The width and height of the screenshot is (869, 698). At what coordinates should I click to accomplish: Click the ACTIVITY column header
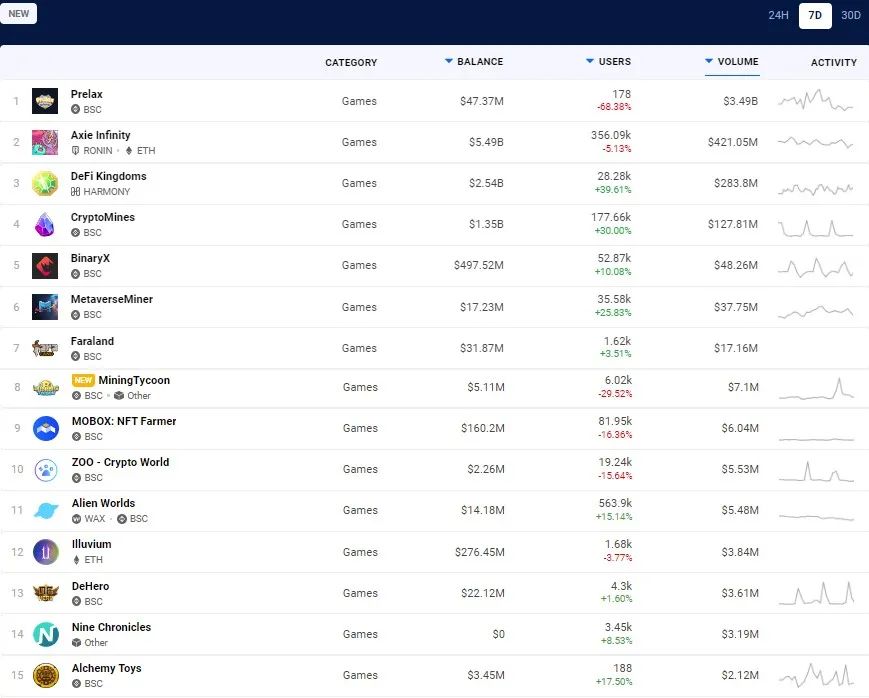[834, 63]
